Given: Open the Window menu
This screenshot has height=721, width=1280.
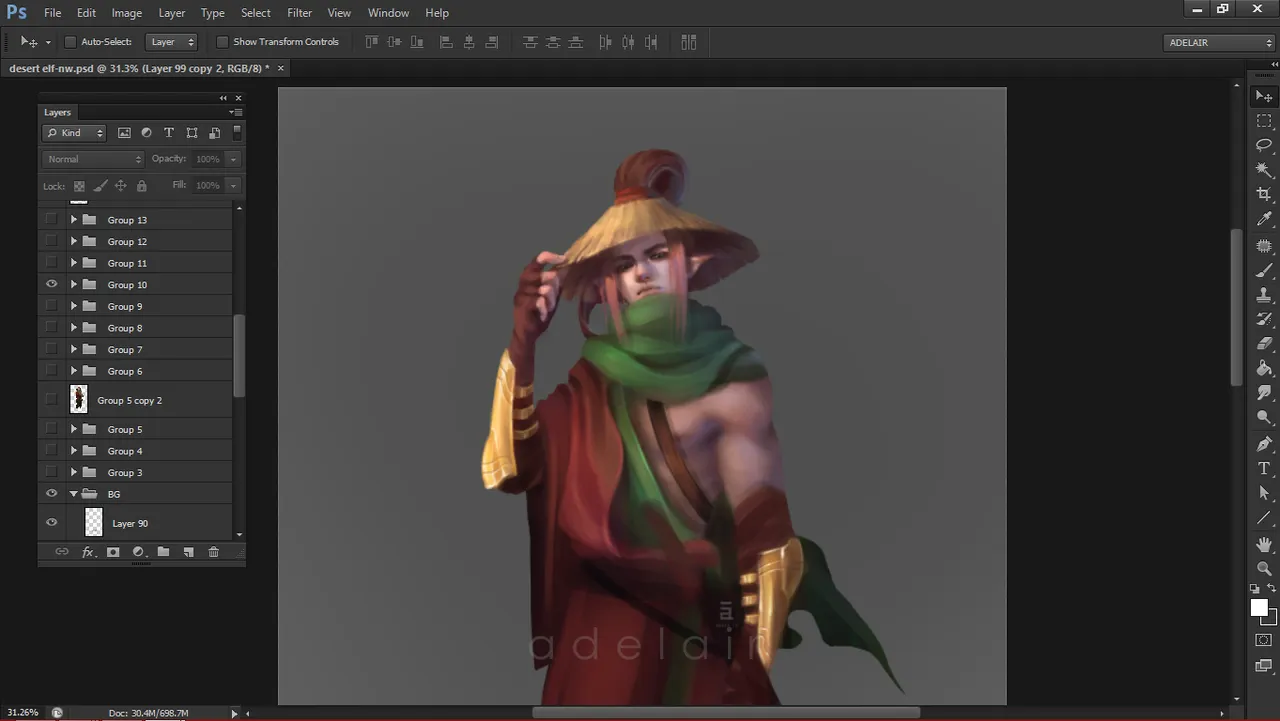Looking at the screenshot, I should click(x=388, y=13).
